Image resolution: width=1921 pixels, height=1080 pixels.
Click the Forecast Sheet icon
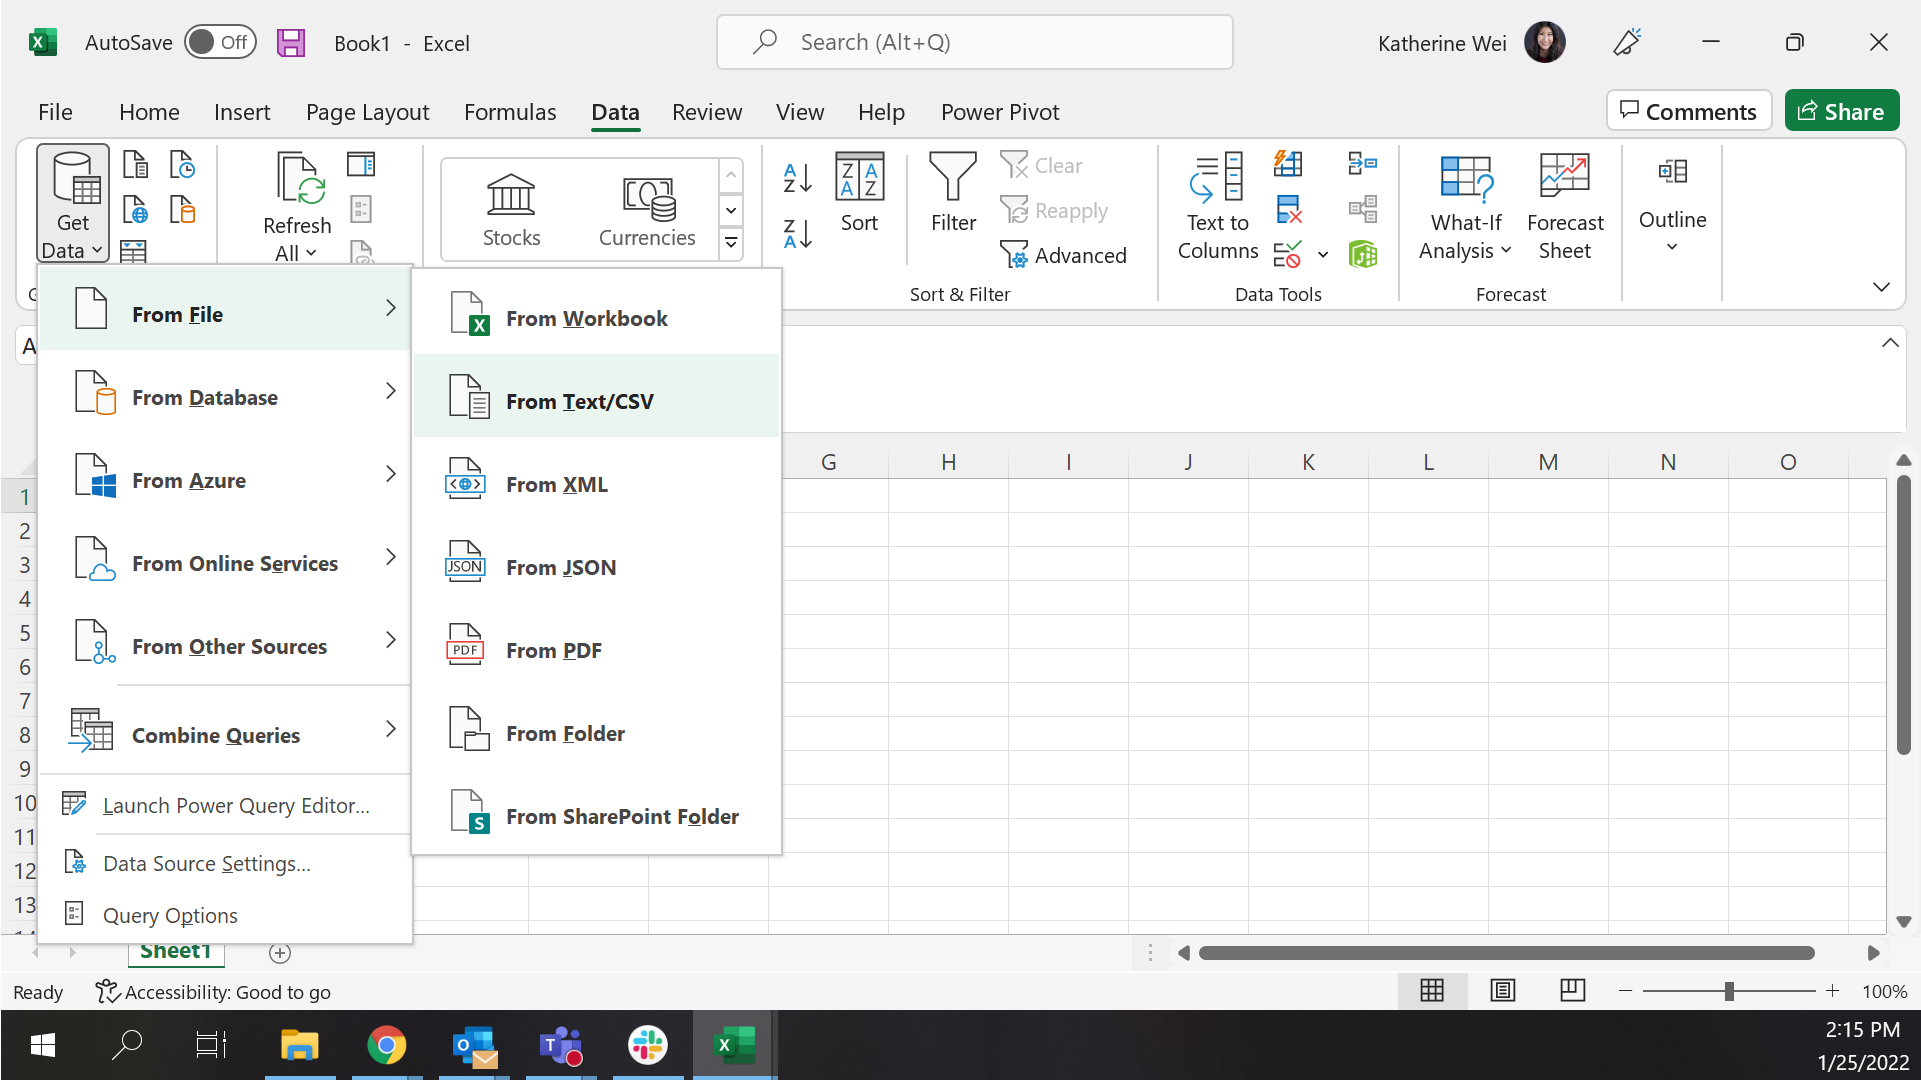click(x=1564, y=207)
